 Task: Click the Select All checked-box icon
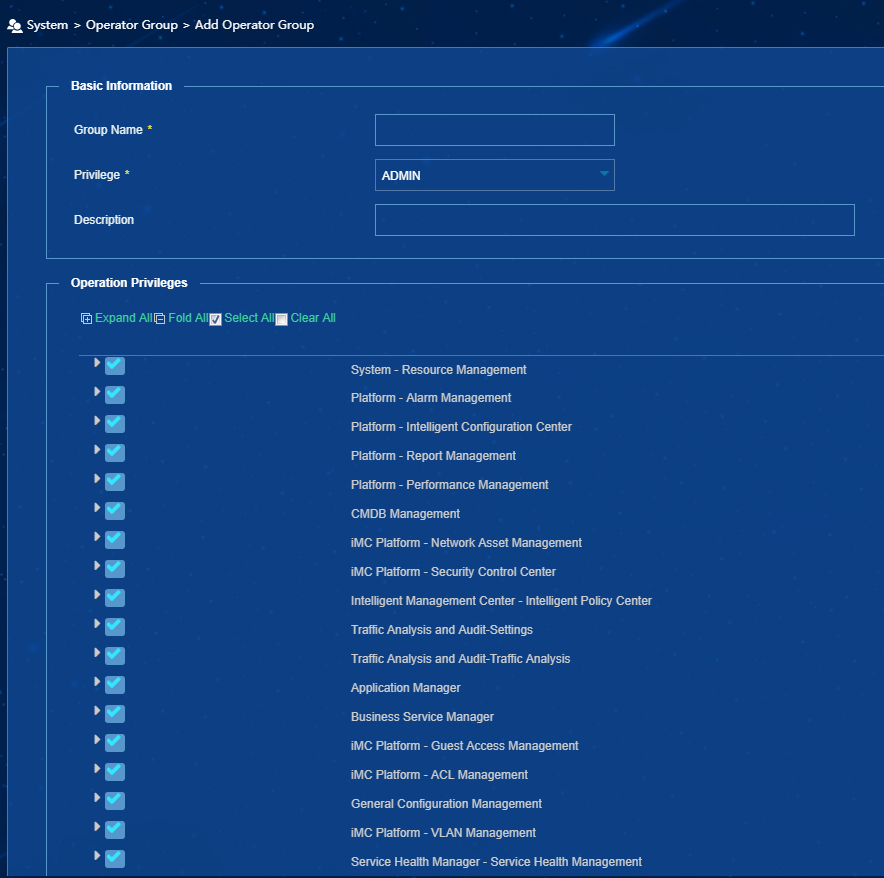coord(215,320)
